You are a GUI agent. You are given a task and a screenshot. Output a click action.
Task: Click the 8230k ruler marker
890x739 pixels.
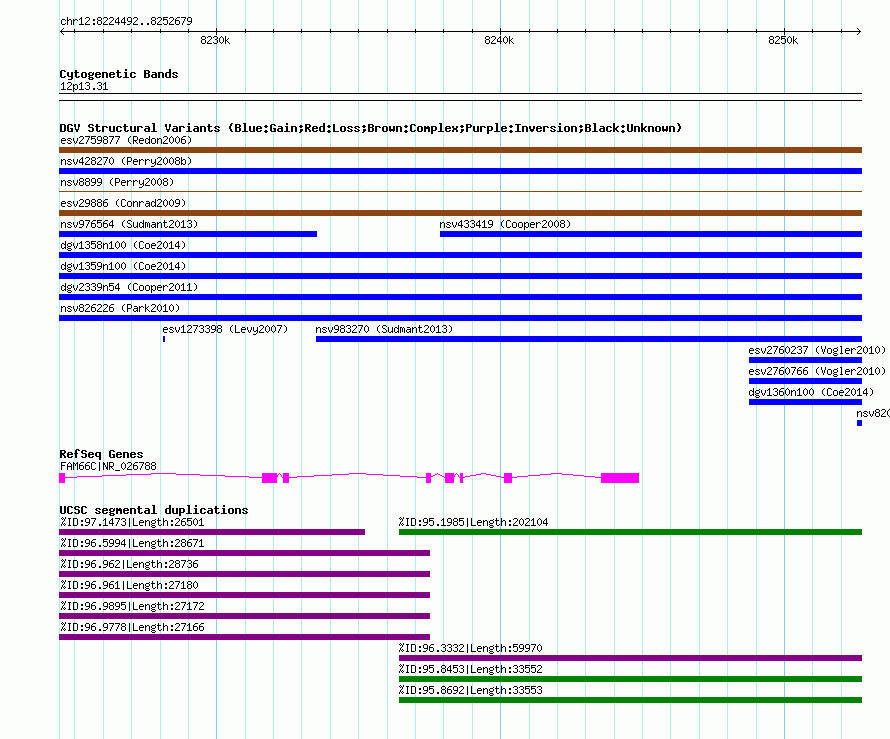click(x=215, y=40)
